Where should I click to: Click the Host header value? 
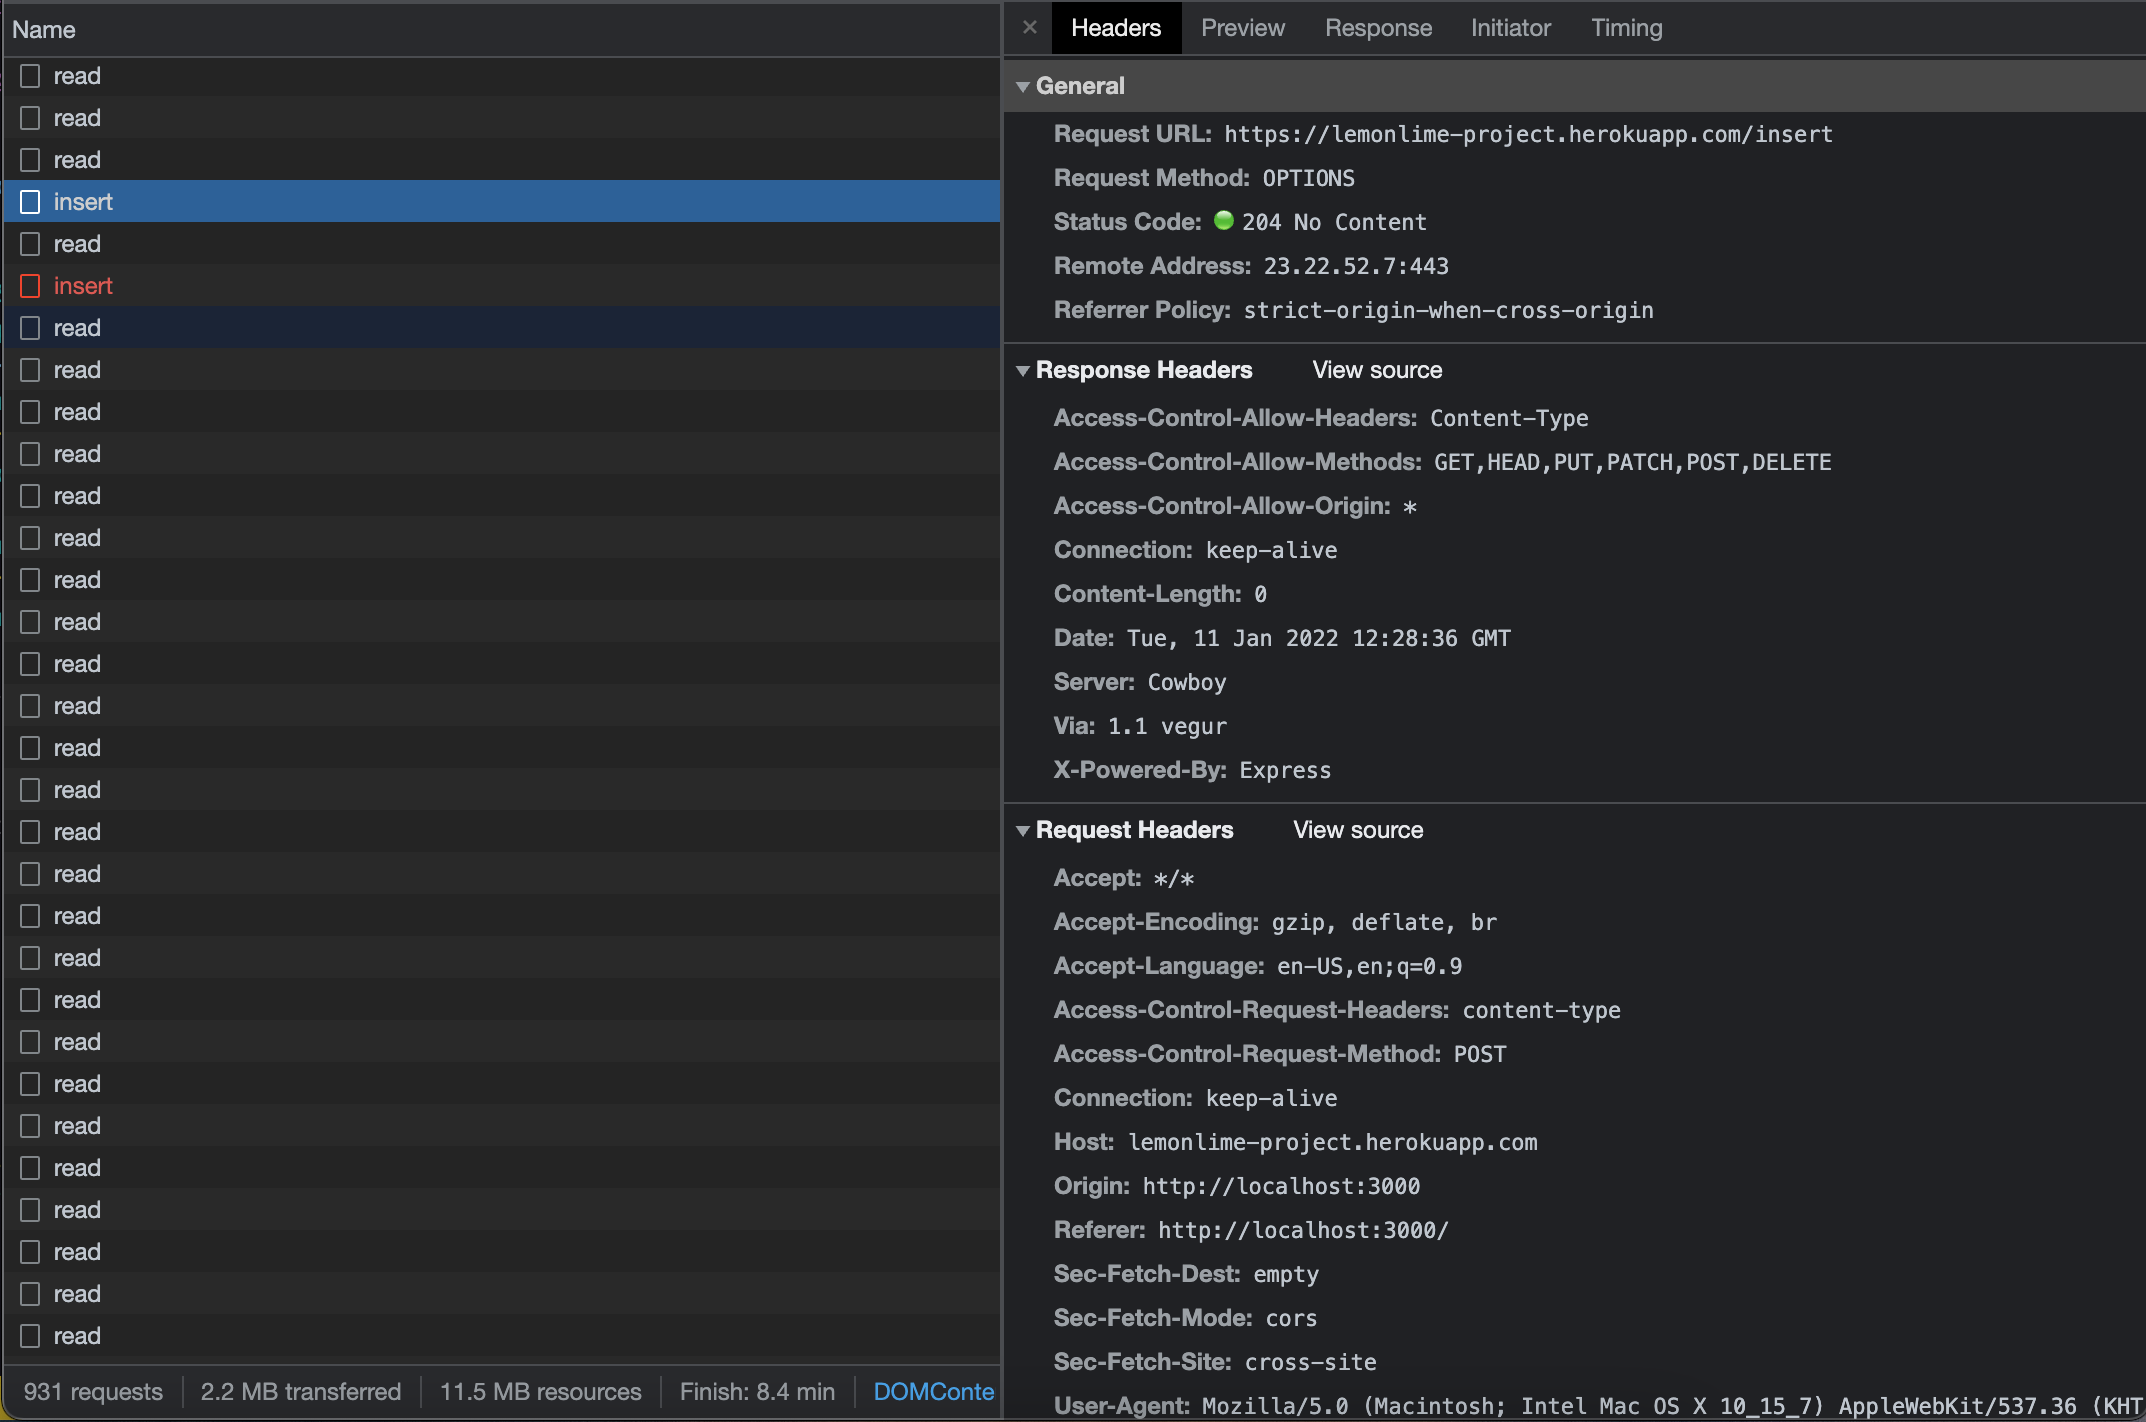coord(1333,1142)
